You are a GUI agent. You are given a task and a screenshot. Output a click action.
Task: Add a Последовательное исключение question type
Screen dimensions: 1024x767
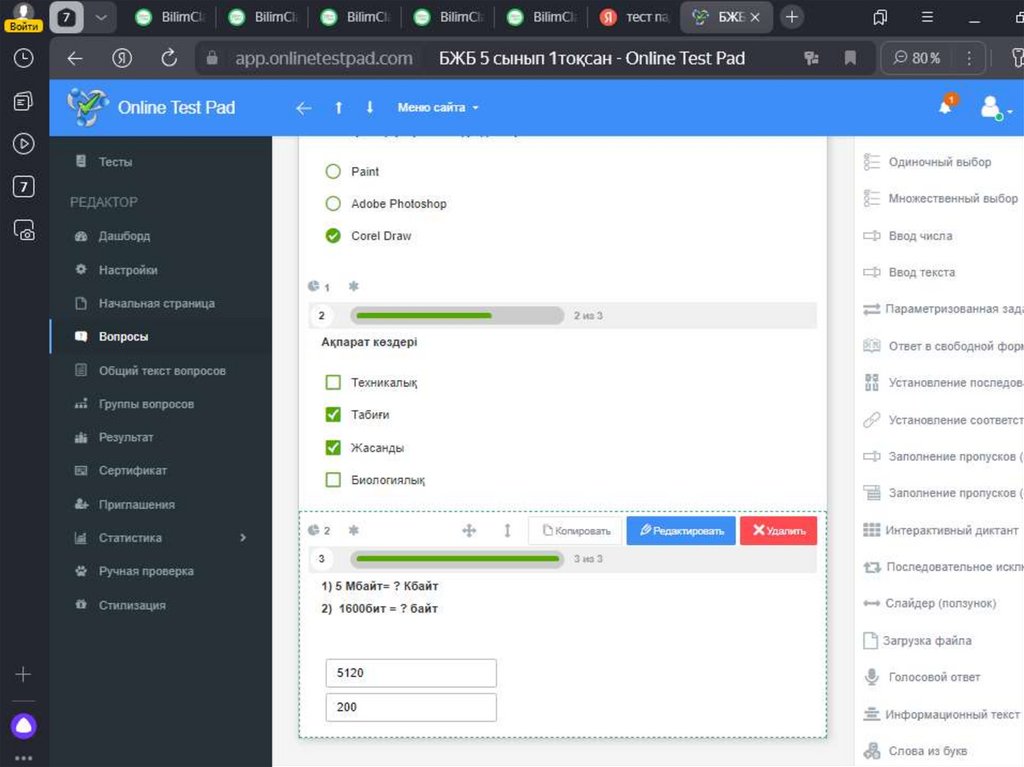[x=943, y=567]
